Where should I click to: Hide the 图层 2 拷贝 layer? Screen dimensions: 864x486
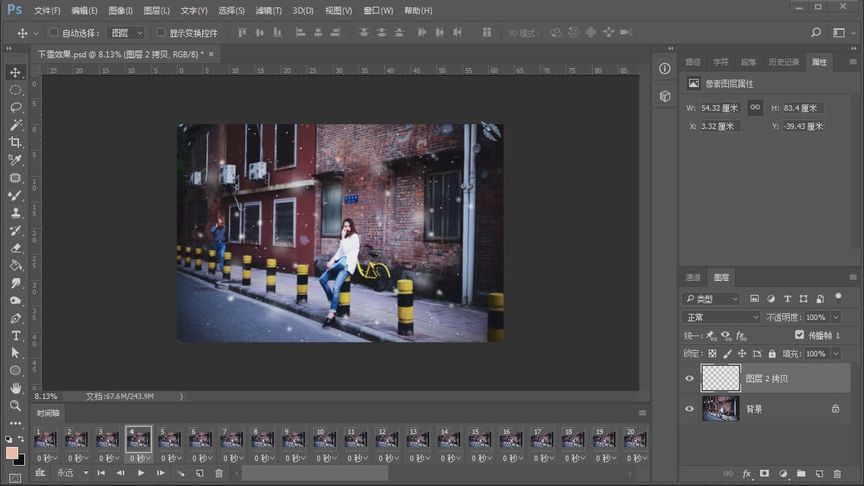click(x=689, y=379)
